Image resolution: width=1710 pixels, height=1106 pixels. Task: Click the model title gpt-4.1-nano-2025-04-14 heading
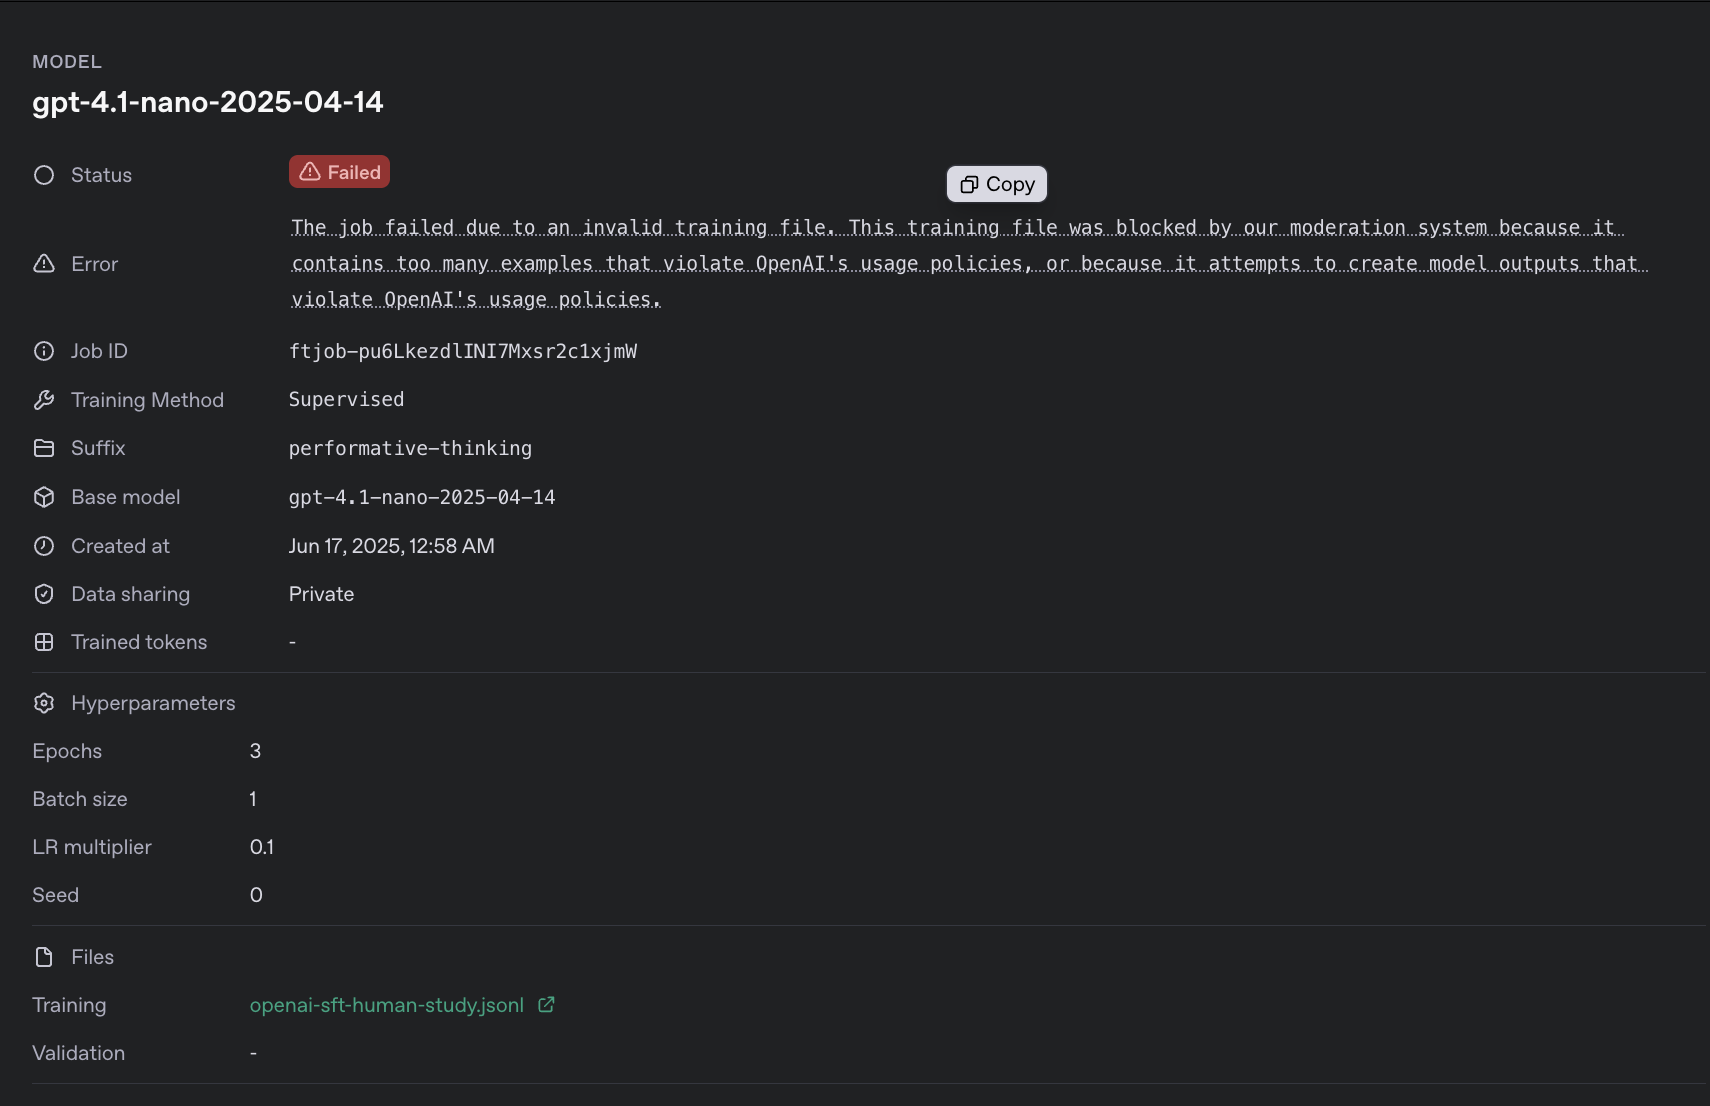[208, 102]
